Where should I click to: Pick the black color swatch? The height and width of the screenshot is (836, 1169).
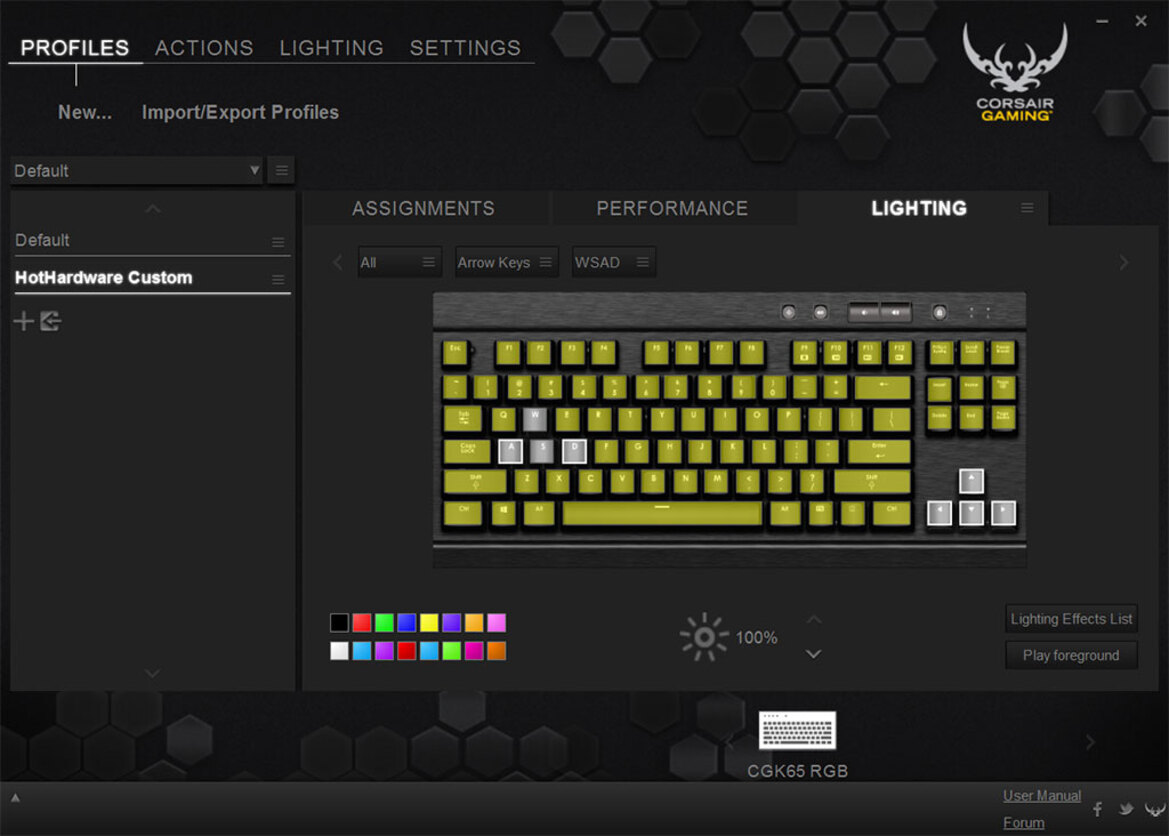click(339, 623)
